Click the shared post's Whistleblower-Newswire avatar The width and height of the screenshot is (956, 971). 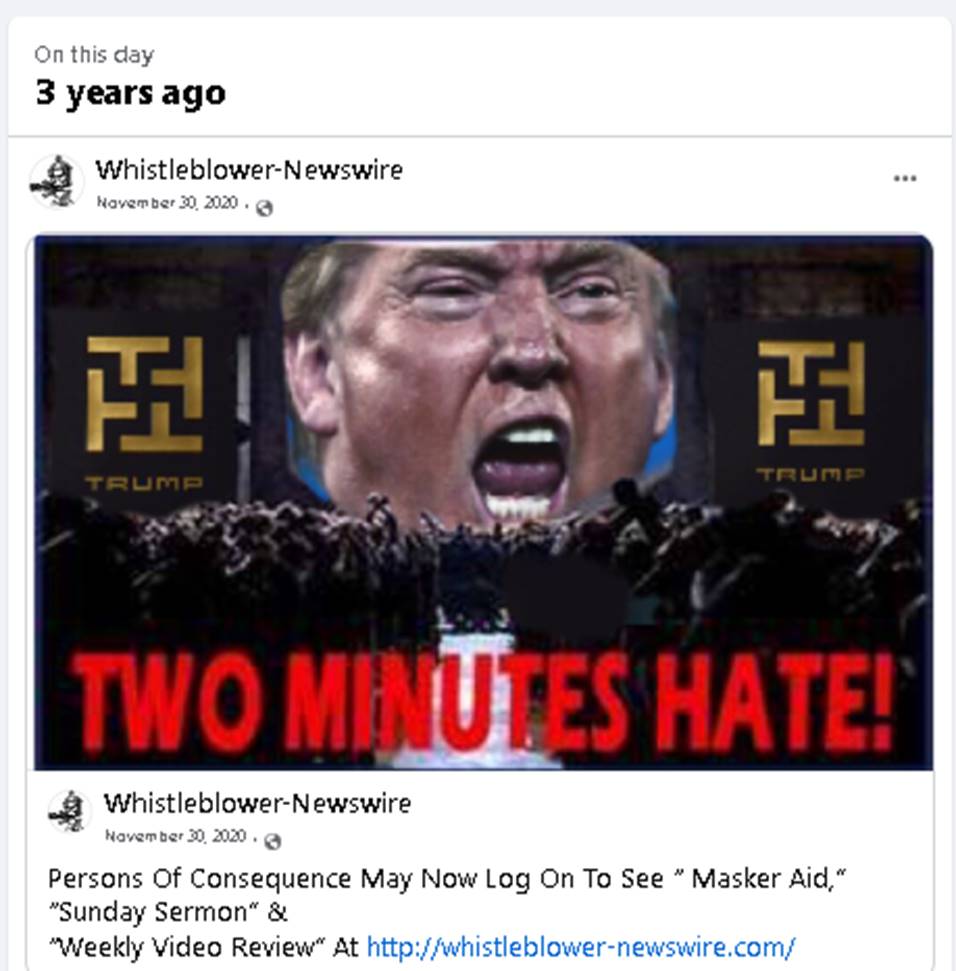(69, 811)
